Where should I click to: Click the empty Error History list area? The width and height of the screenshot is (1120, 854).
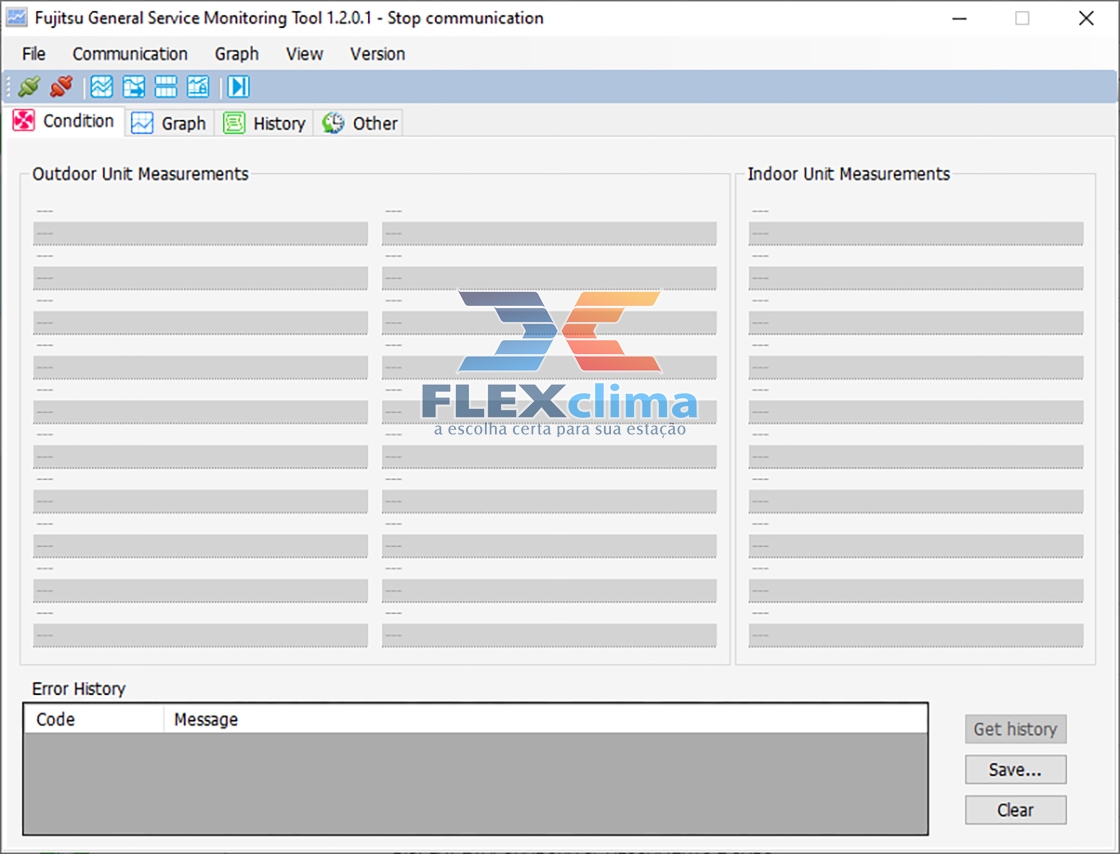pyautogui.click(x=476, y=783)
